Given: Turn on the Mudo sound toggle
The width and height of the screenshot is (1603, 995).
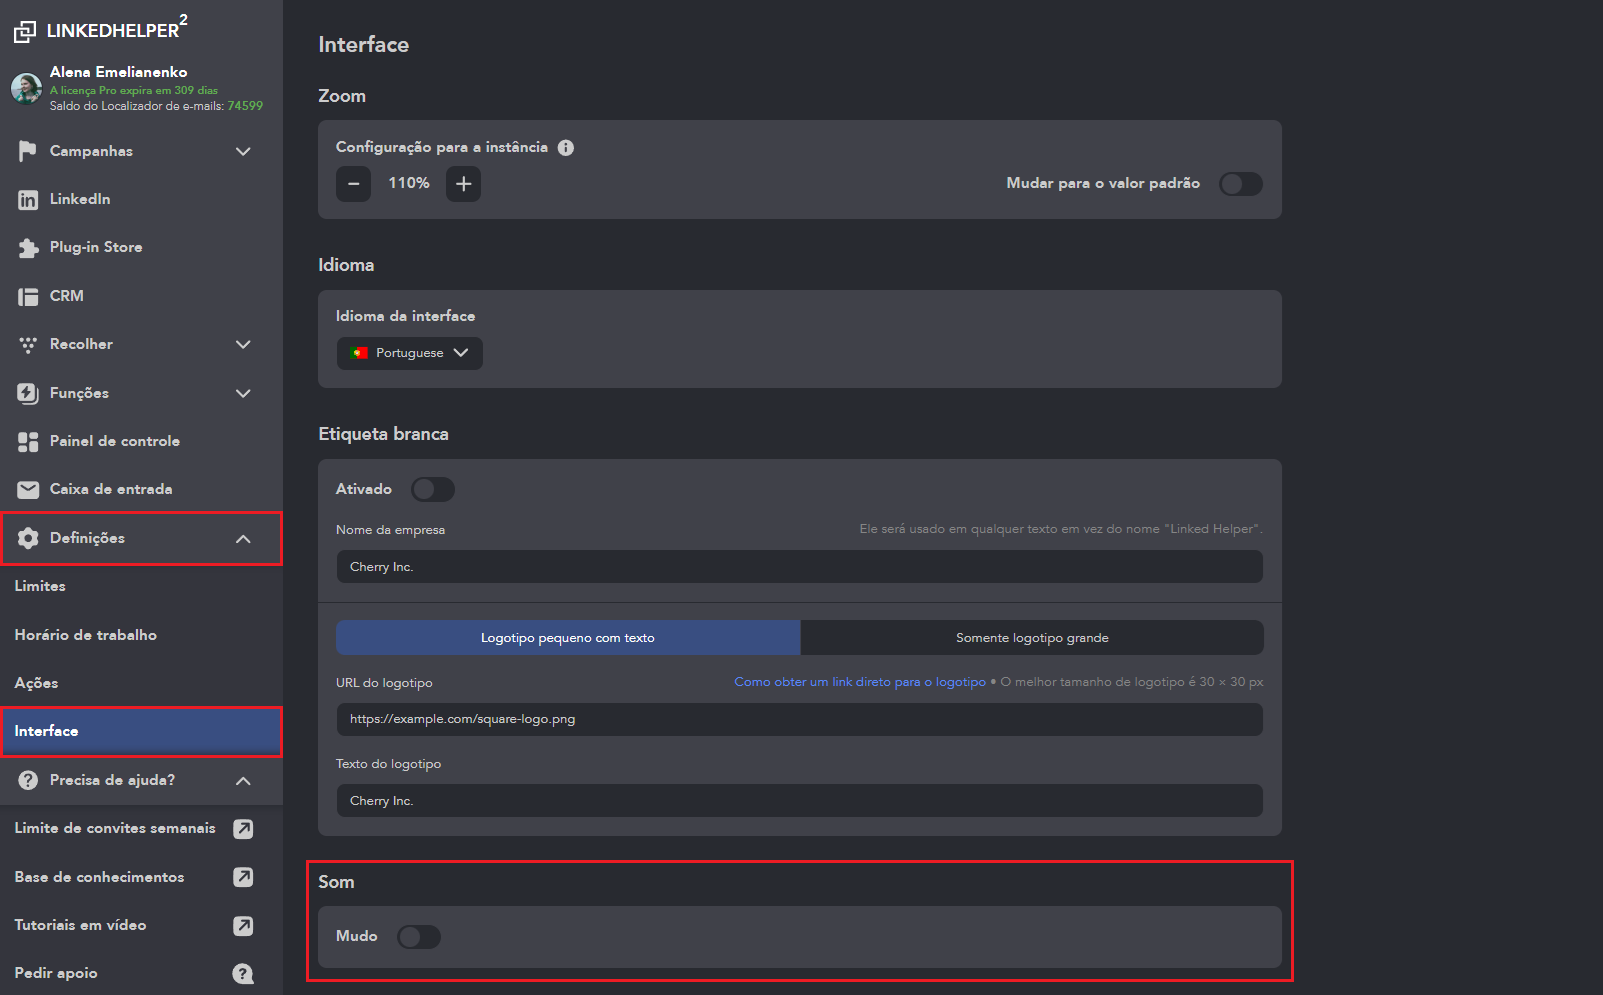Looking at the screenshot, I should tap(418, 937).
